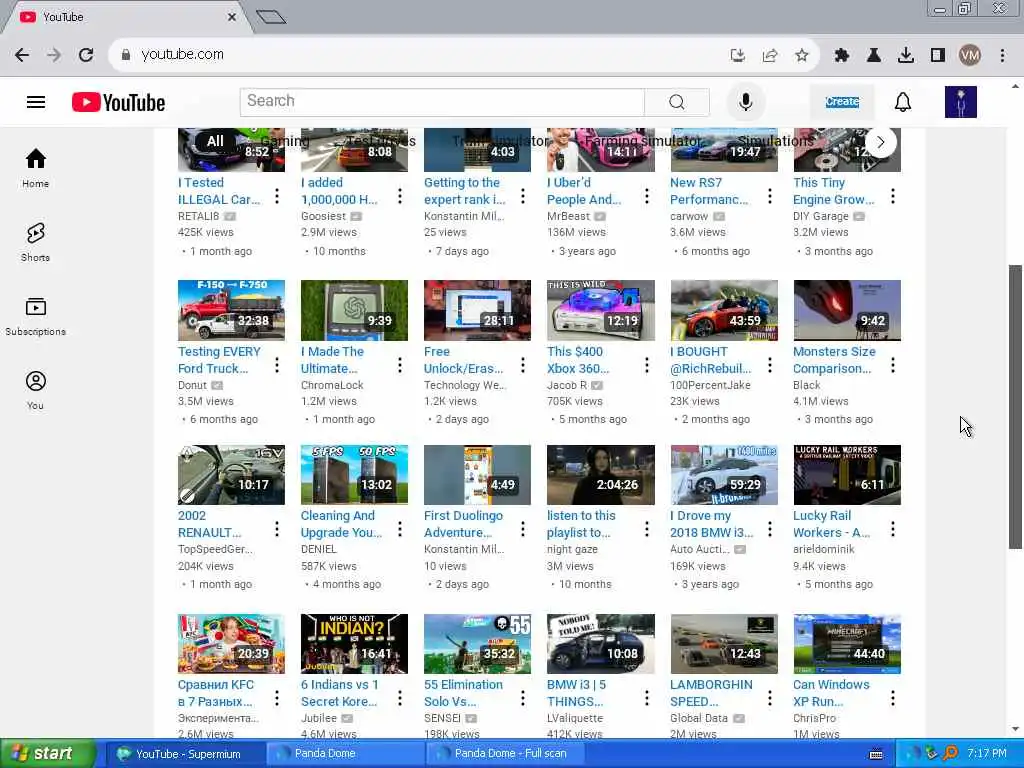Open Subscriptions from the sidebar

[35, 317]
